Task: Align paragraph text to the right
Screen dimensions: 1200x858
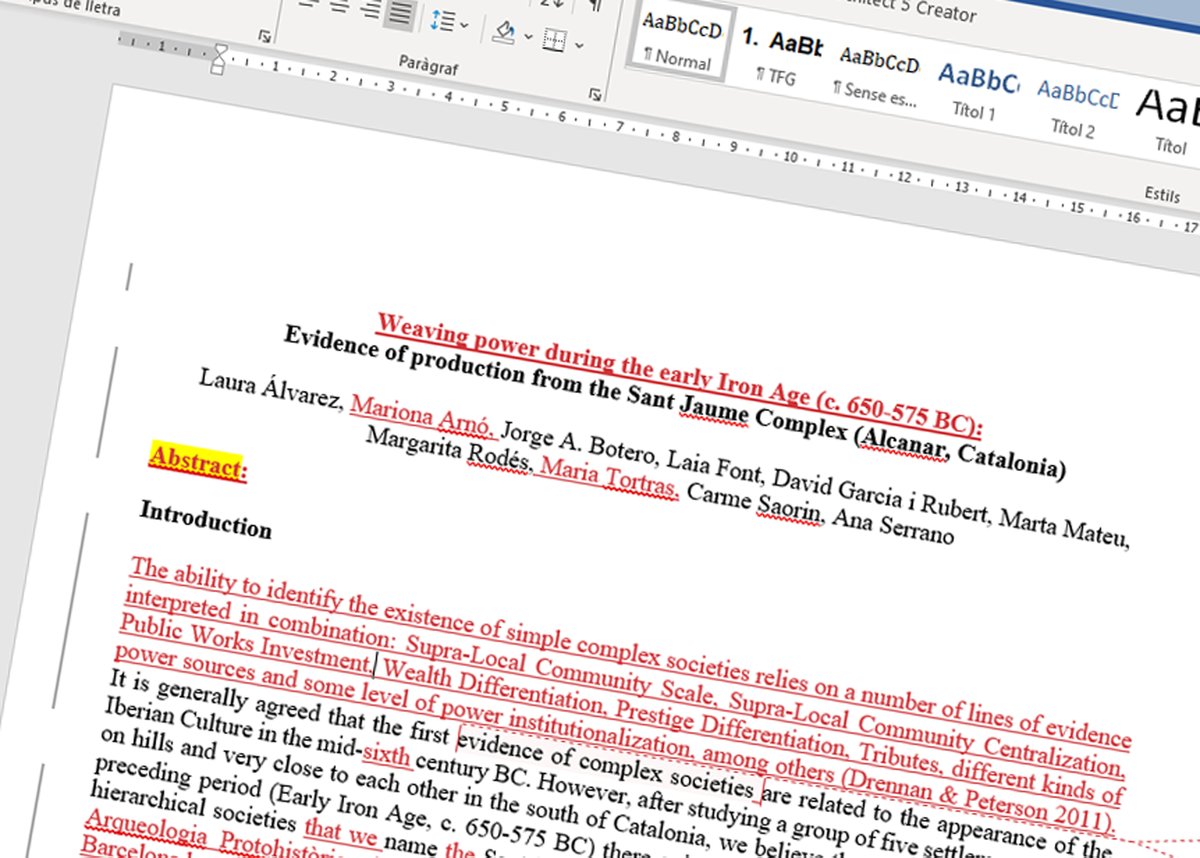Action: pyautogui.click(x=369, y=10)
